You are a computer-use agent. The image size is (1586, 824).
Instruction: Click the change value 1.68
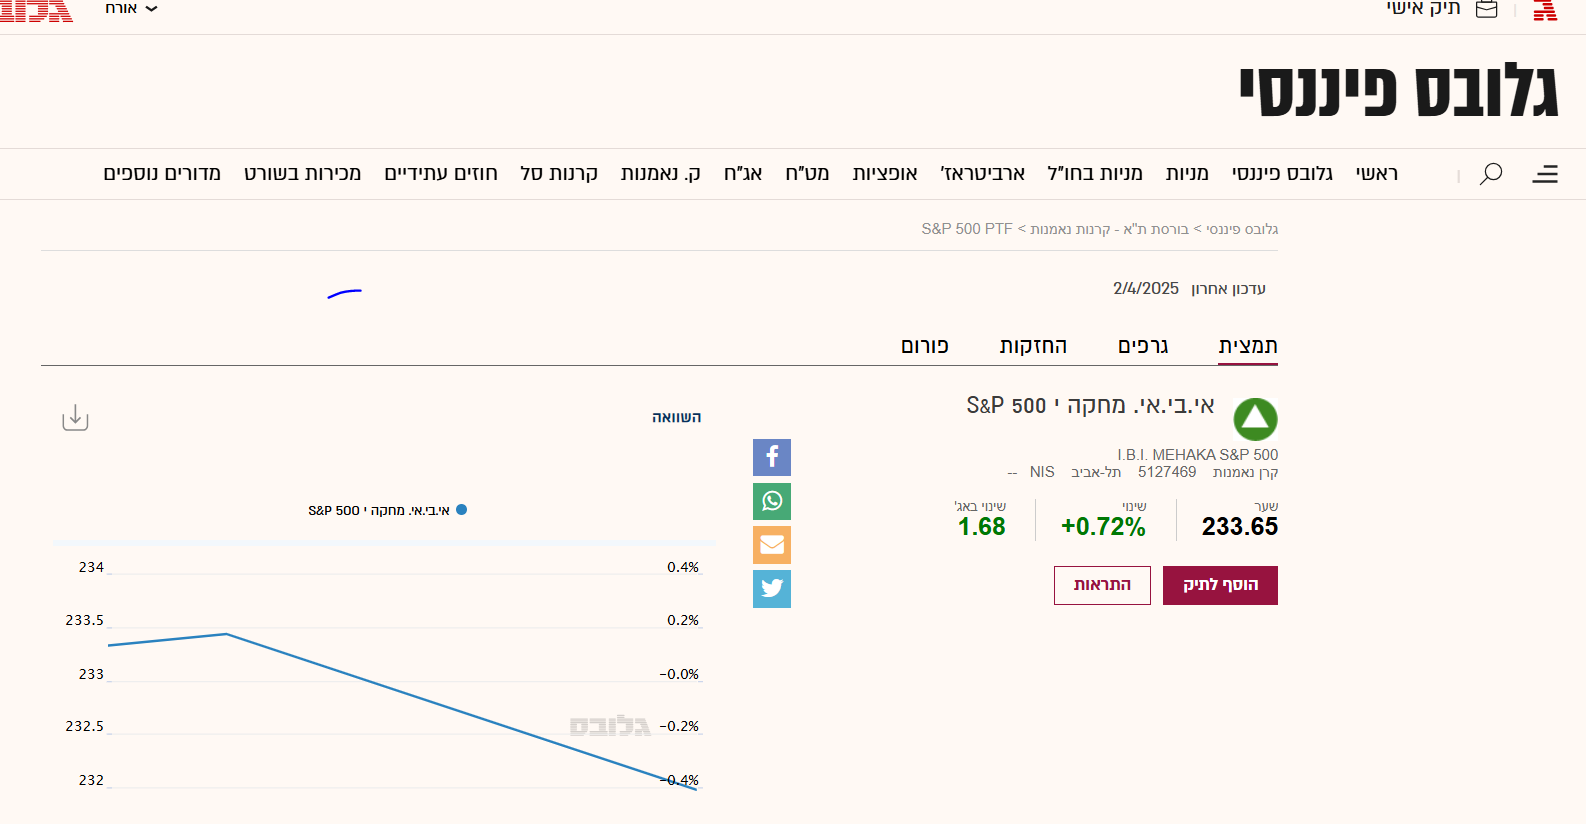click(982, 527)
